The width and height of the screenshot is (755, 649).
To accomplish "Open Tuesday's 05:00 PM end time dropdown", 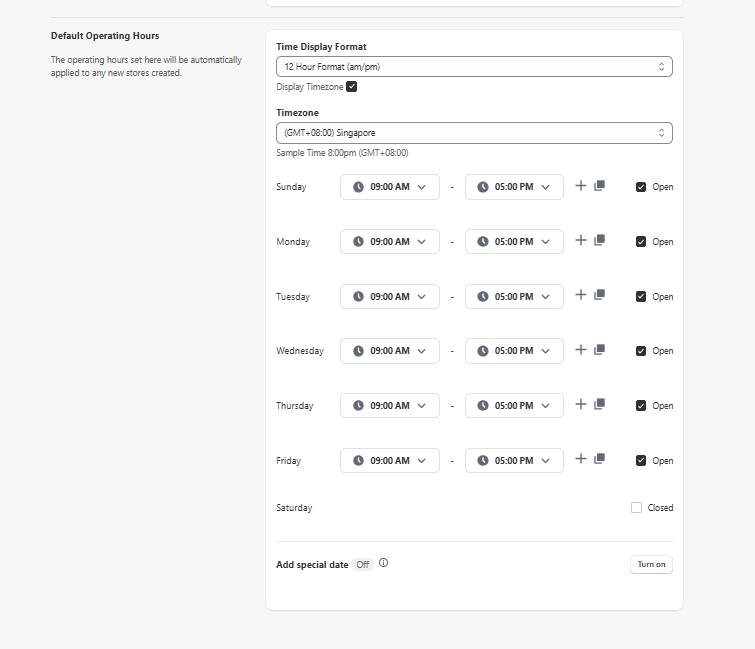I will (514, 297).
